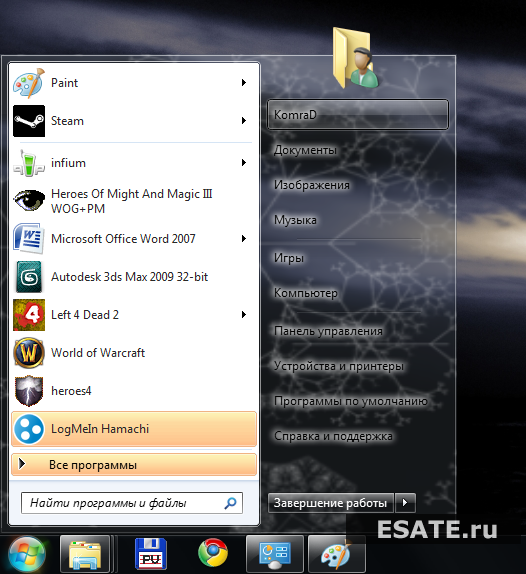Launch Google Chrome from the taskbar
Screen dimensions: 526x574
213,553
